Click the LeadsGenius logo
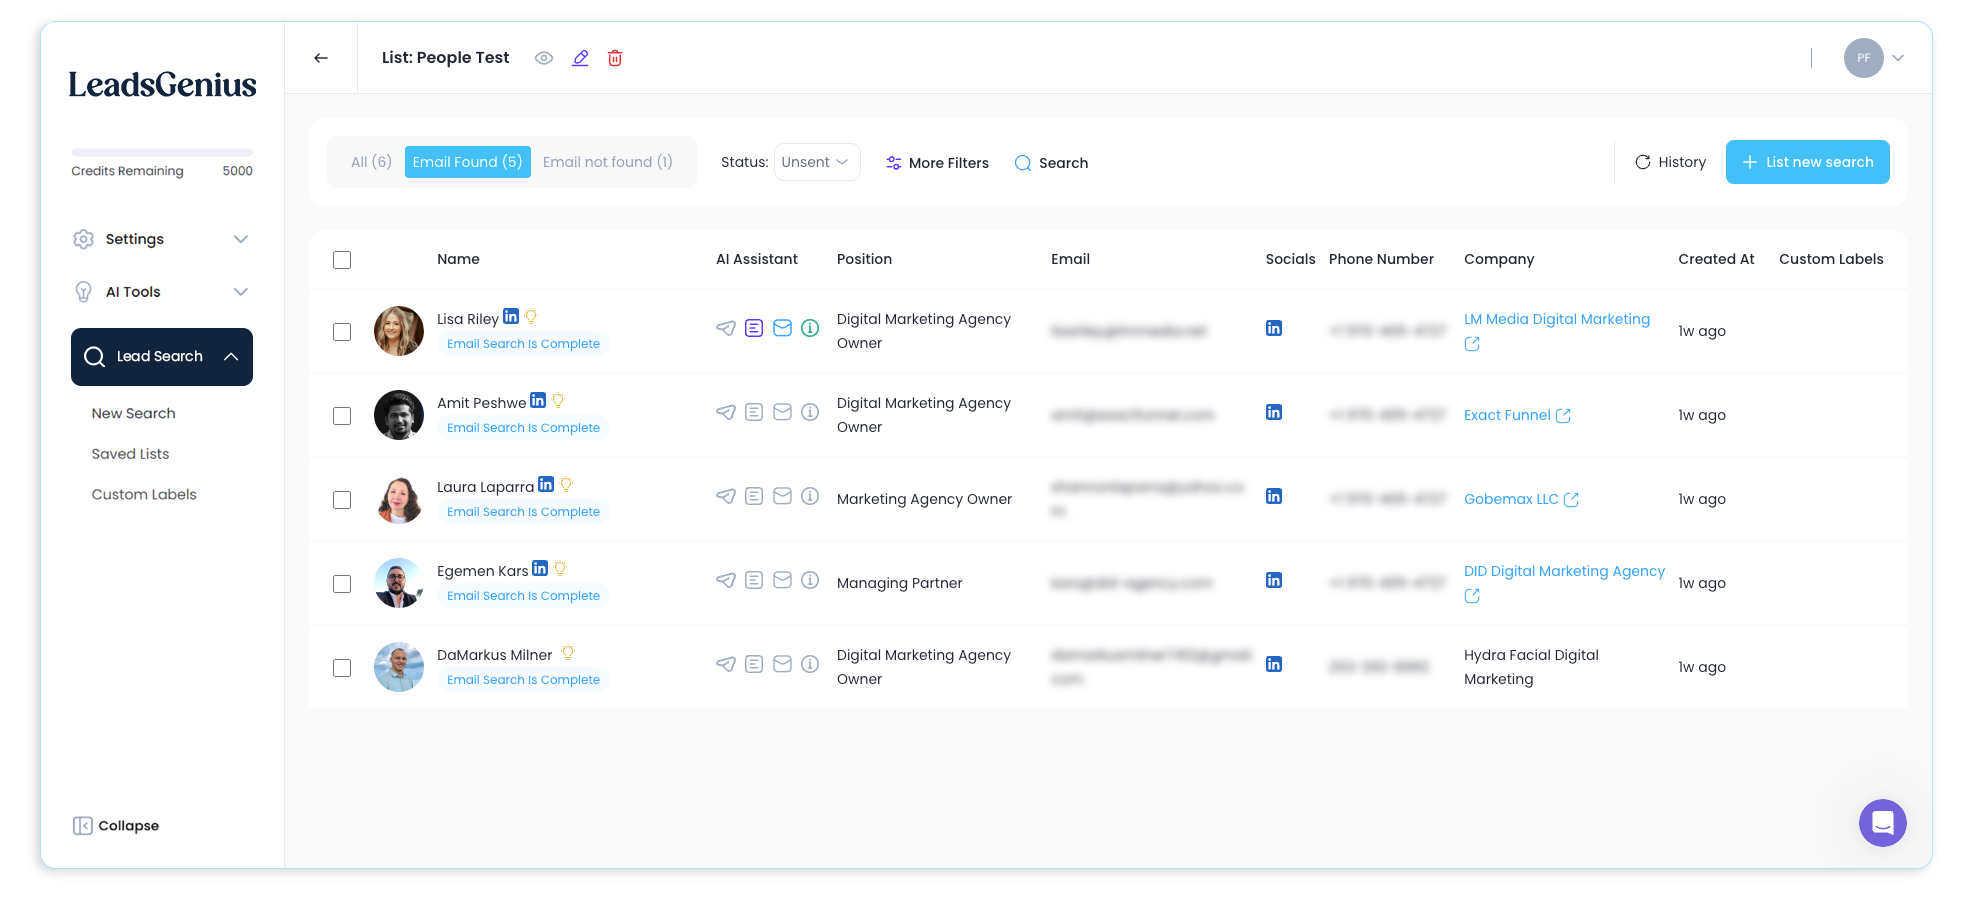The height and width of the screenshot is (916, 1973). click(x=162, y=85)
